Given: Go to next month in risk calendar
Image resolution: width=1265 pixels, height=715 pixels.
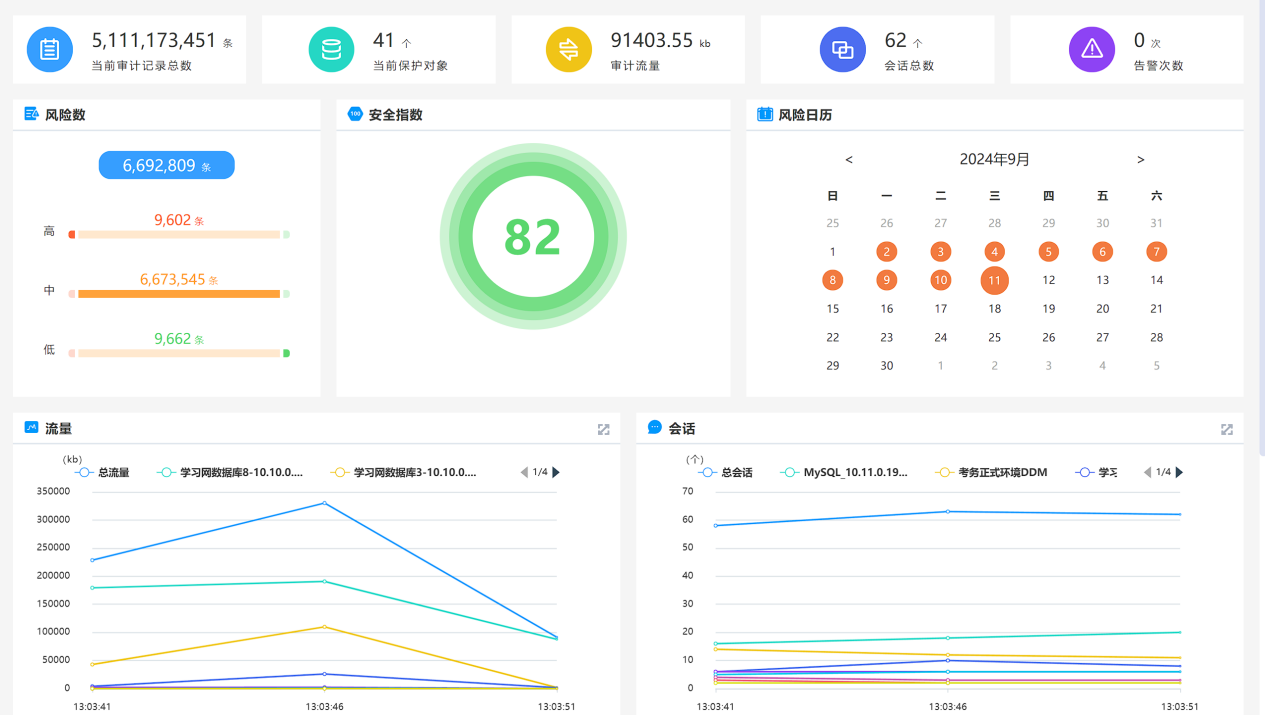Looking at the screenshot, I should pyautogui.click(x=1140, y=160).
